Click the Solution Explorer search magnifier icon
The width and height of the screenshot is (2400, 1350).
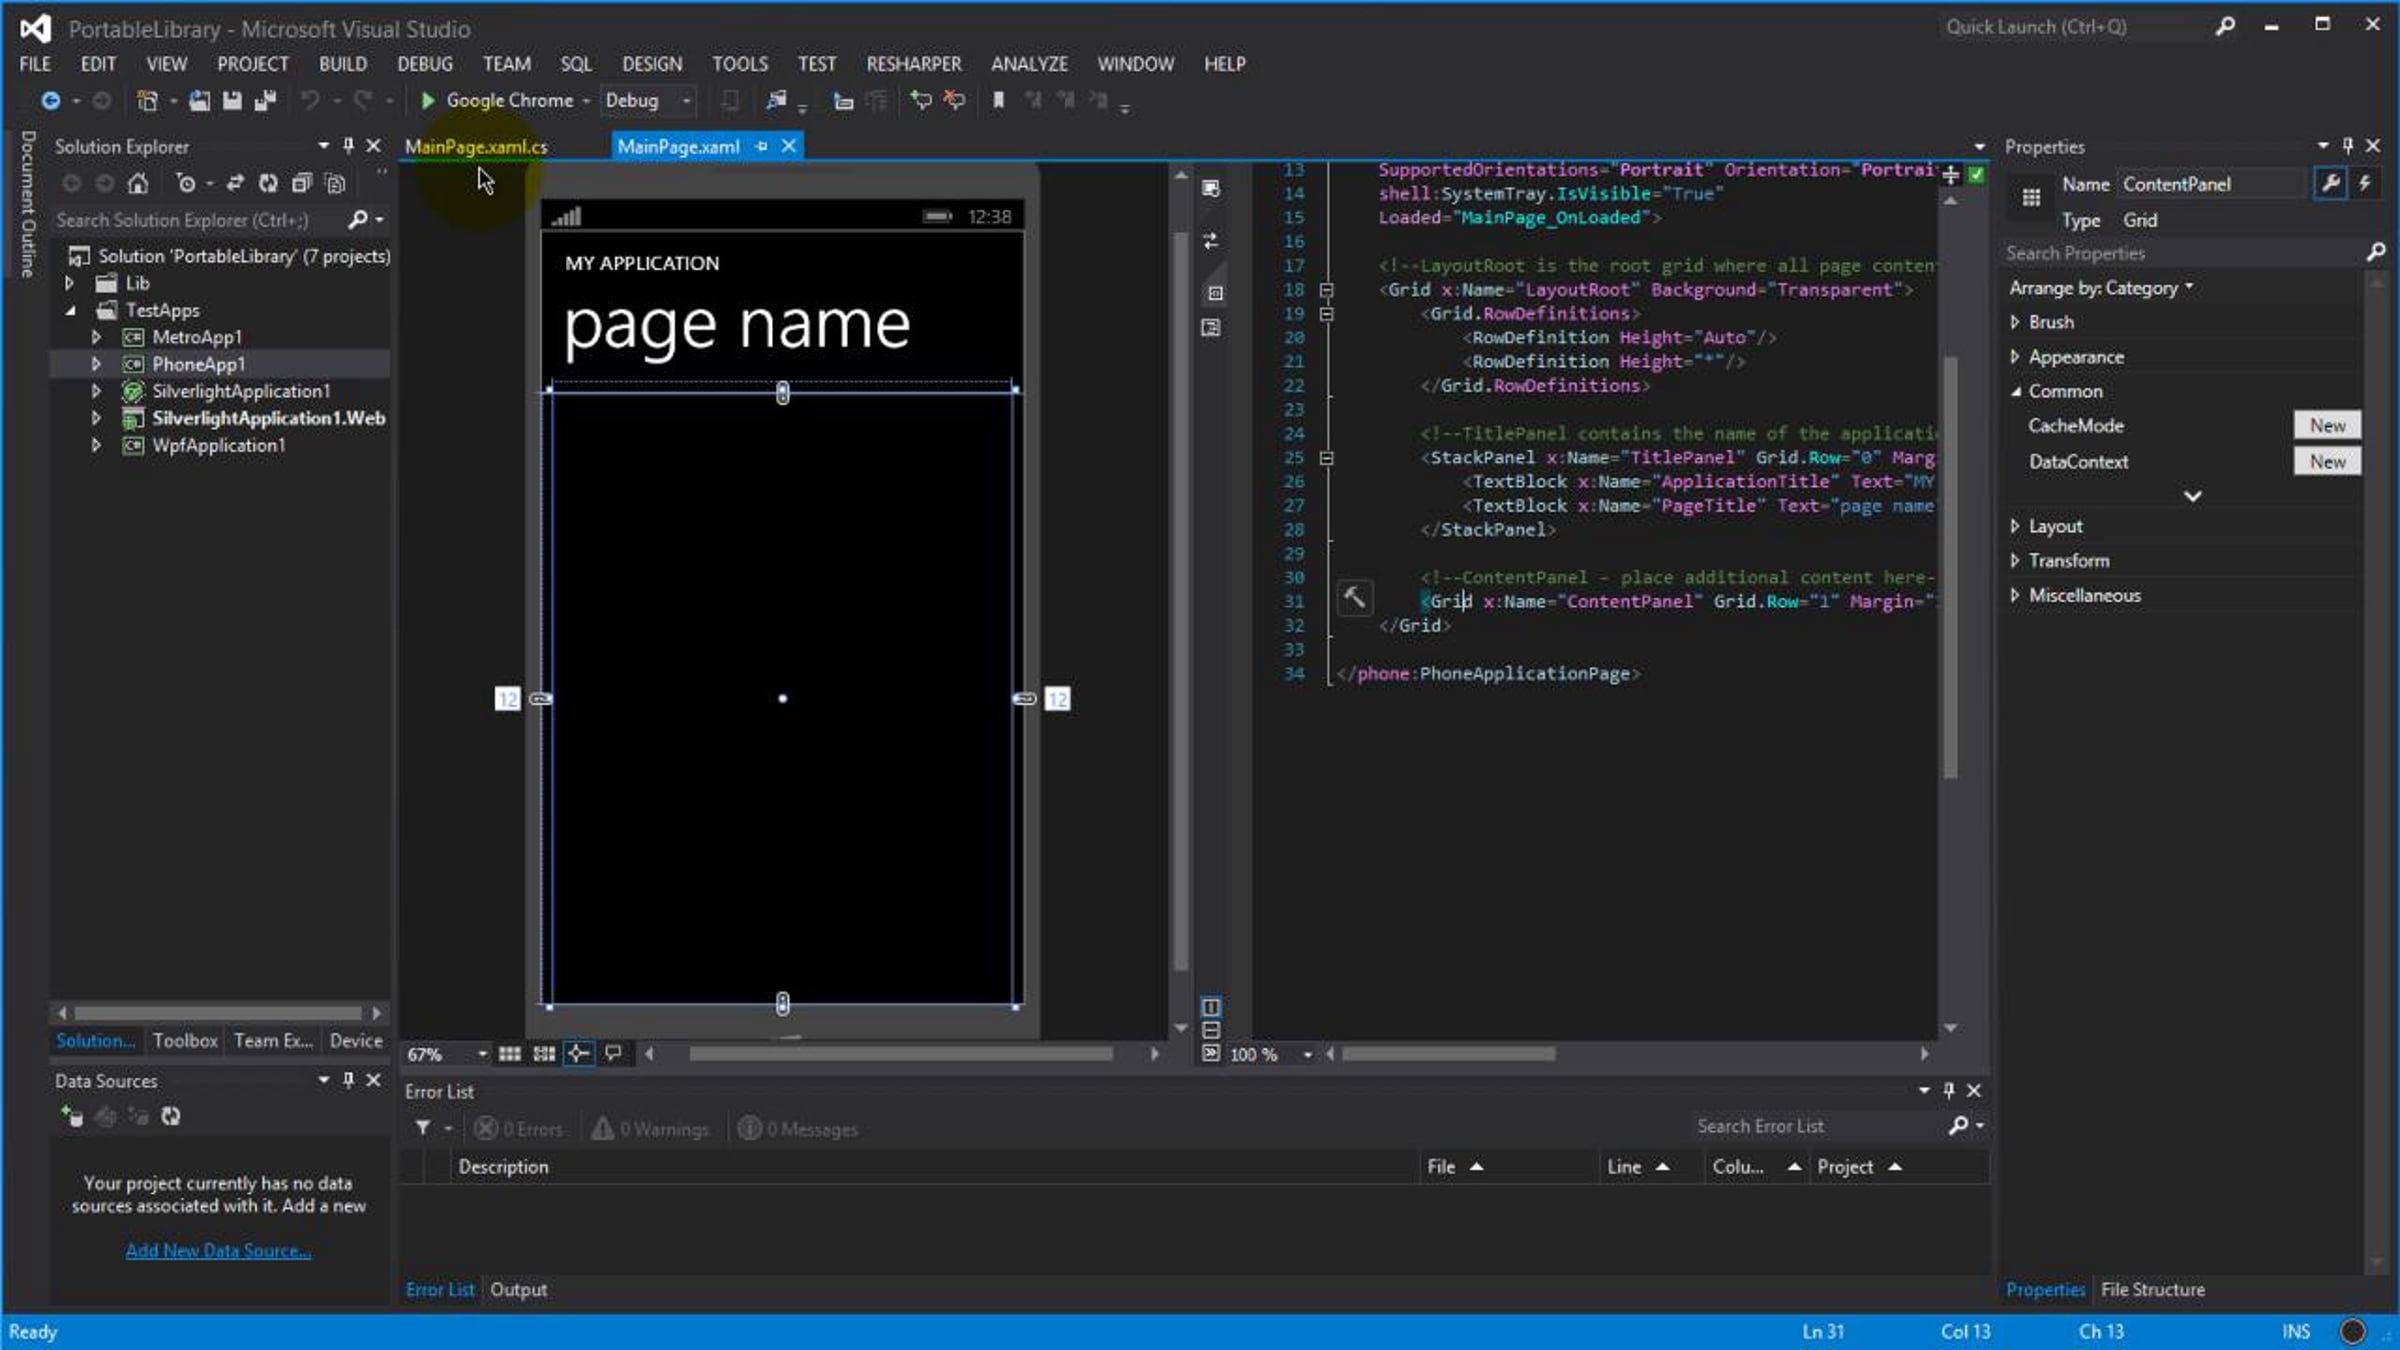358,219
